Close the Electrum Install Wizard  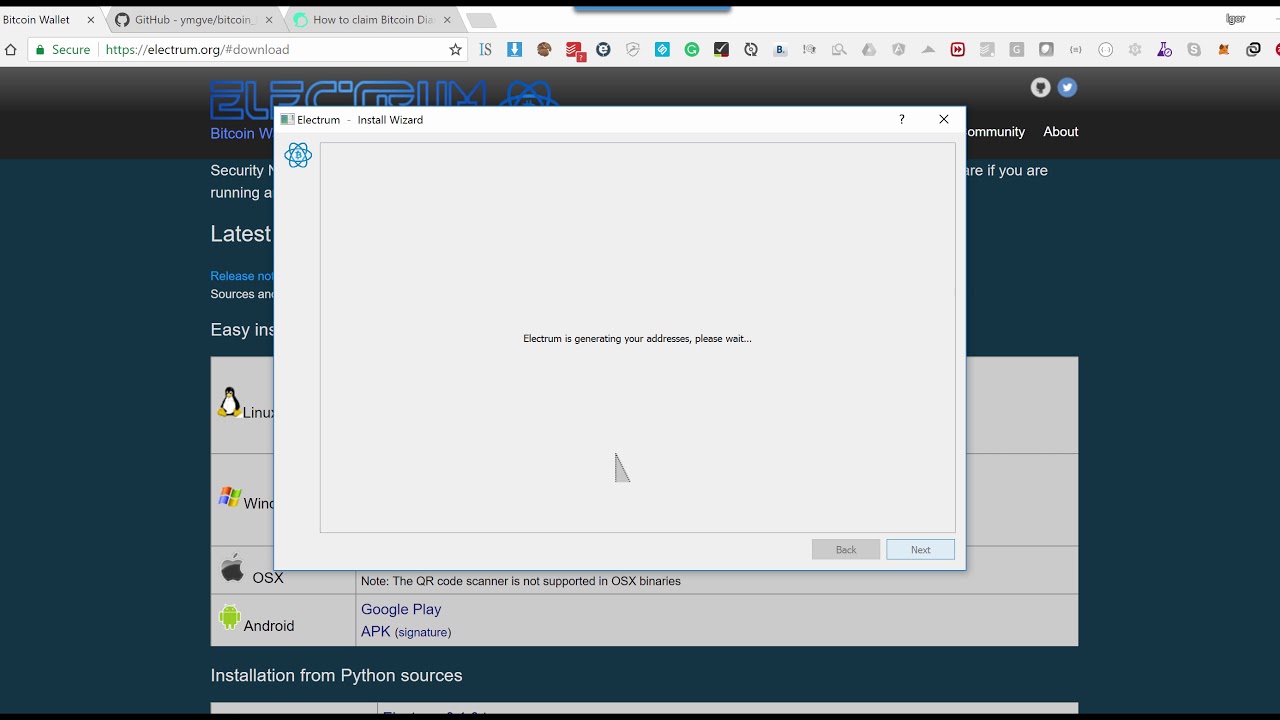click(x=943, y=119)
